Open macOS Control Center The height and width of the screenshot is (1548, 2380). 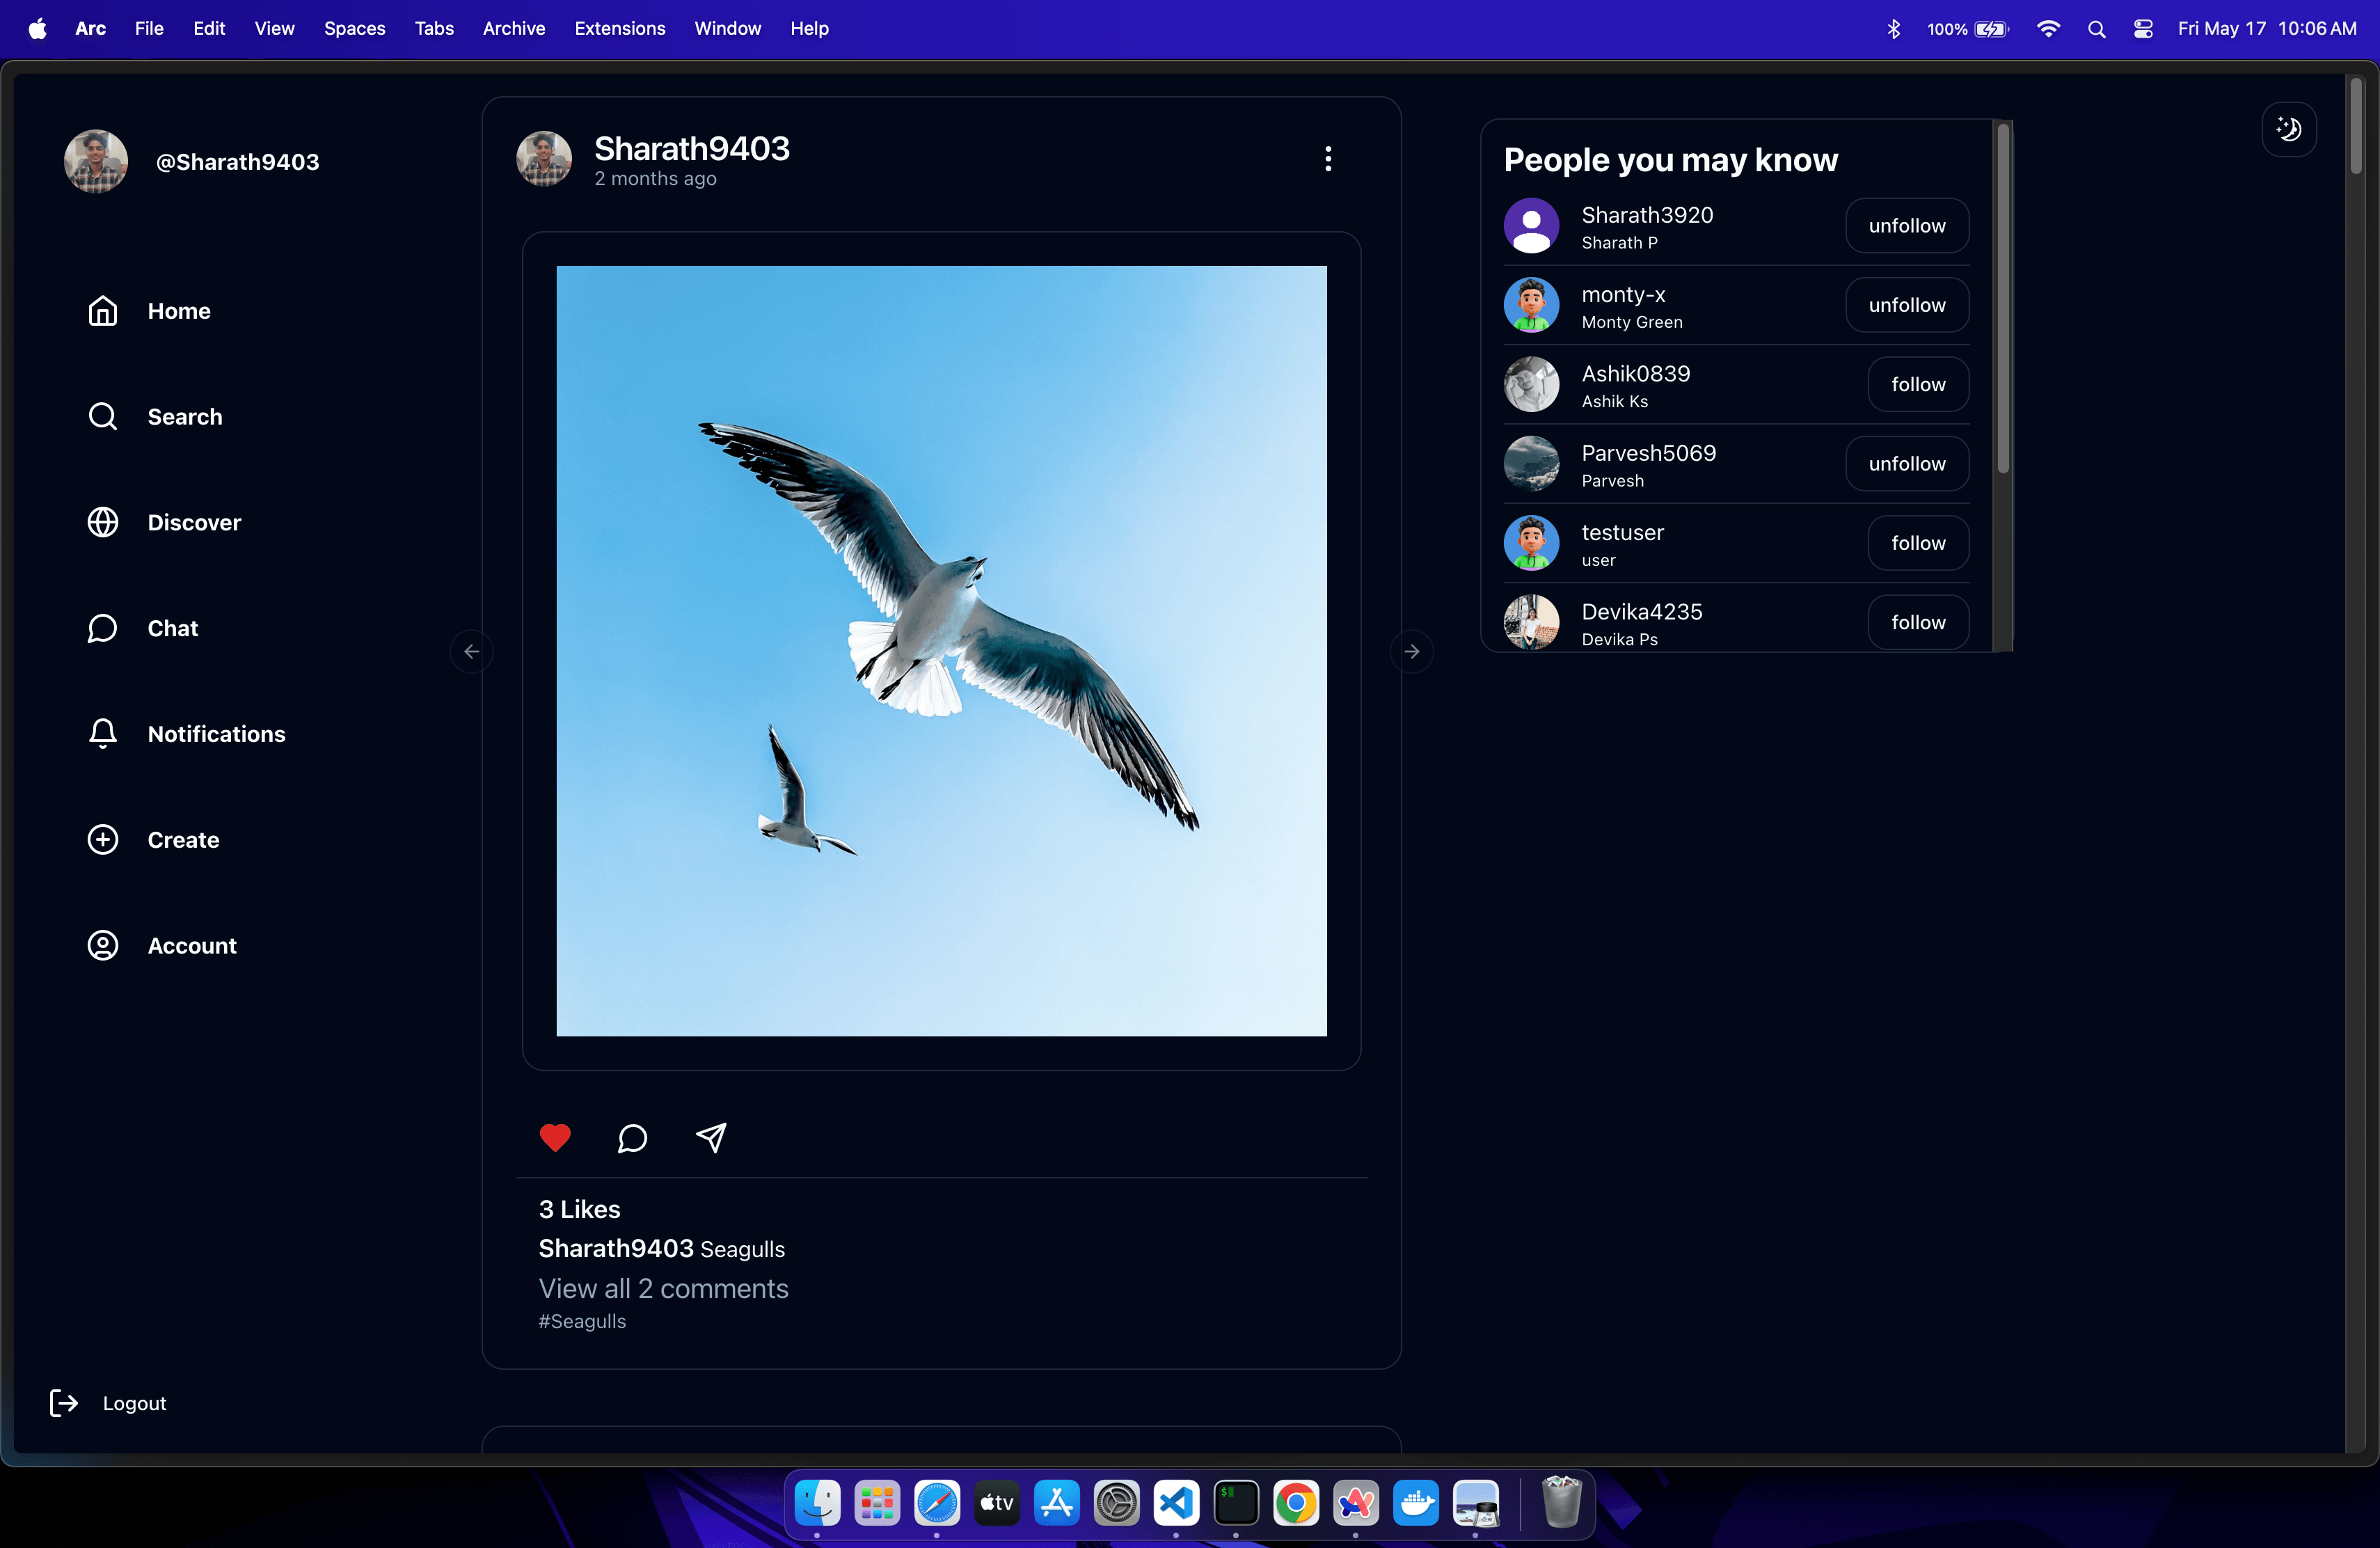[x=2143, y=28]
